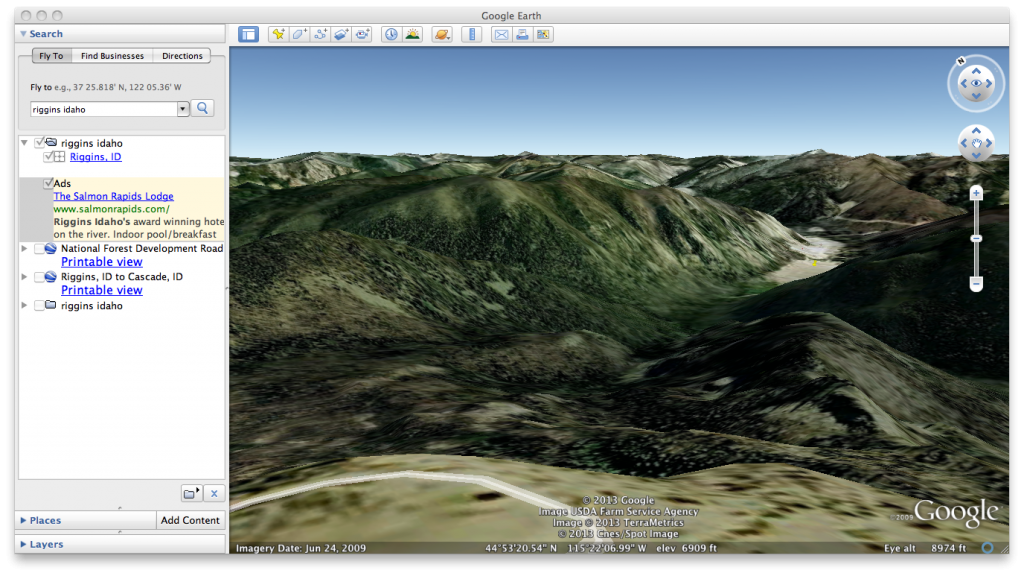Add an image overlay icon

[x=341, y=35]
